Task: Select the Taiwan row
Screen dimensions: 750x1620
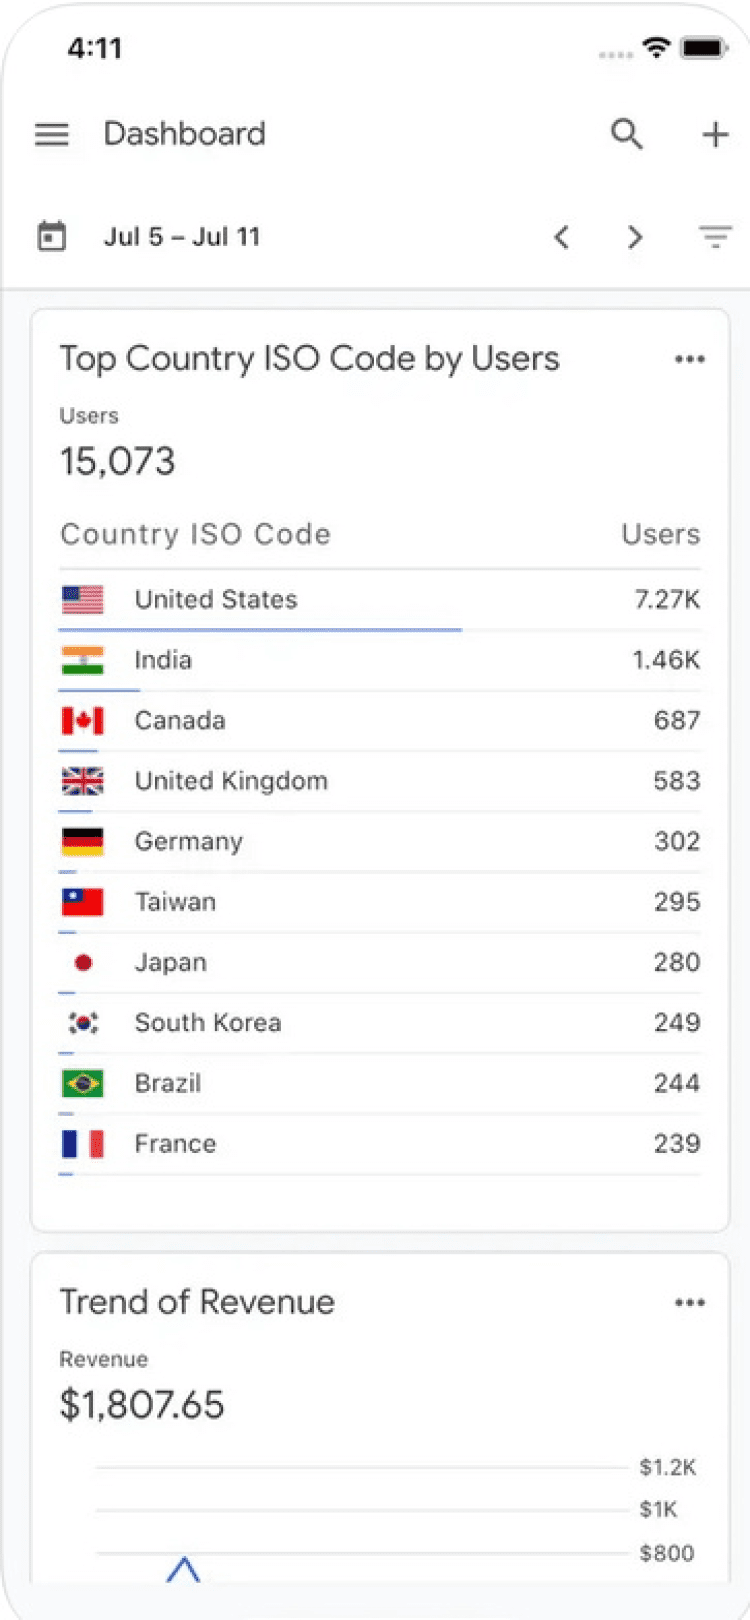Action: (x=380, y=902)
